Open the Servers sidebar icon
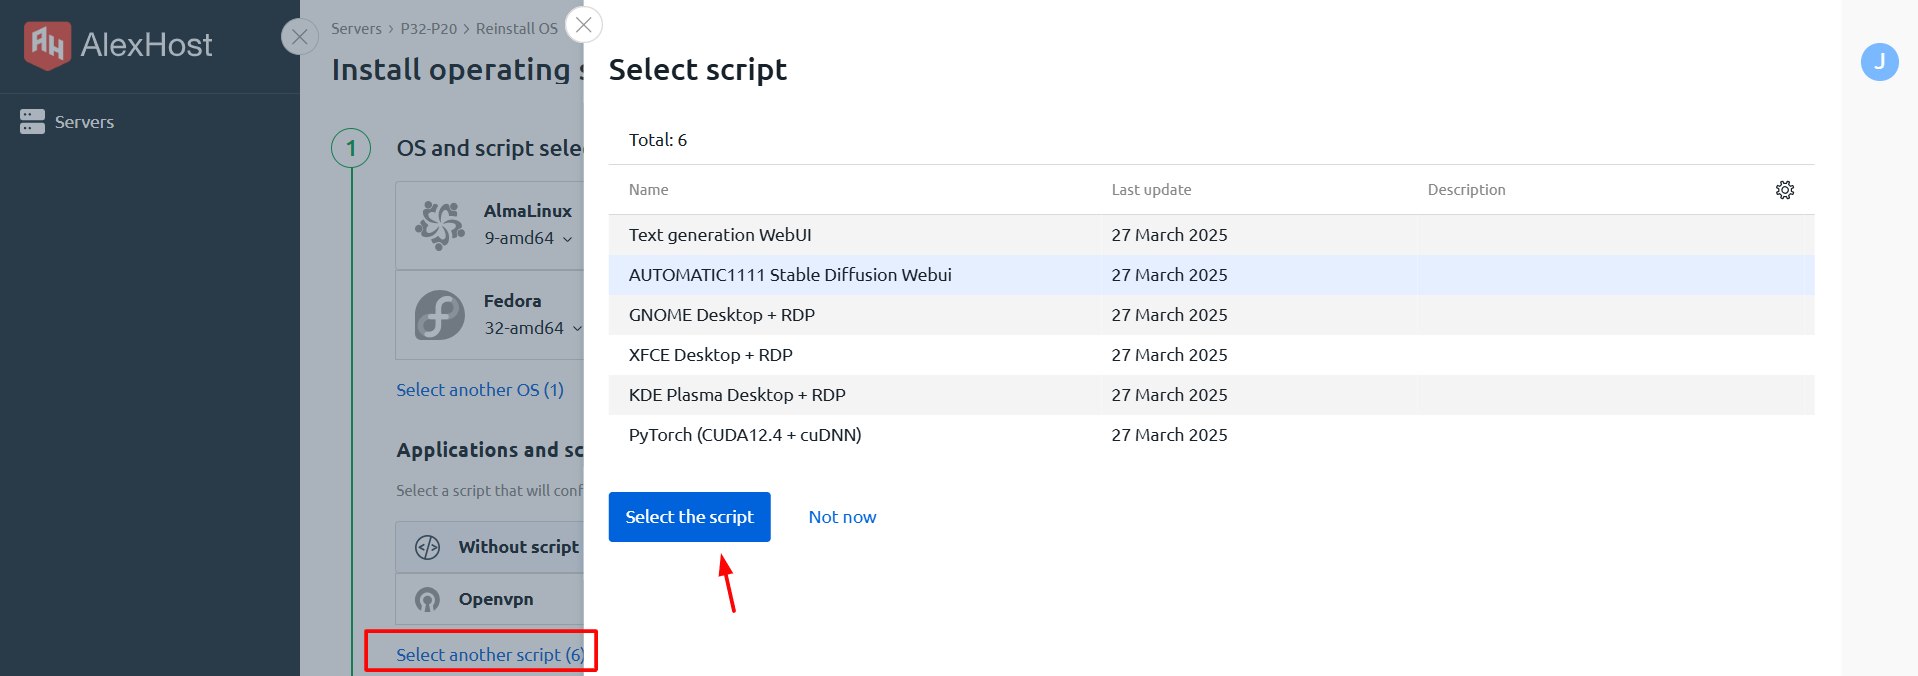 coord(32,122)
